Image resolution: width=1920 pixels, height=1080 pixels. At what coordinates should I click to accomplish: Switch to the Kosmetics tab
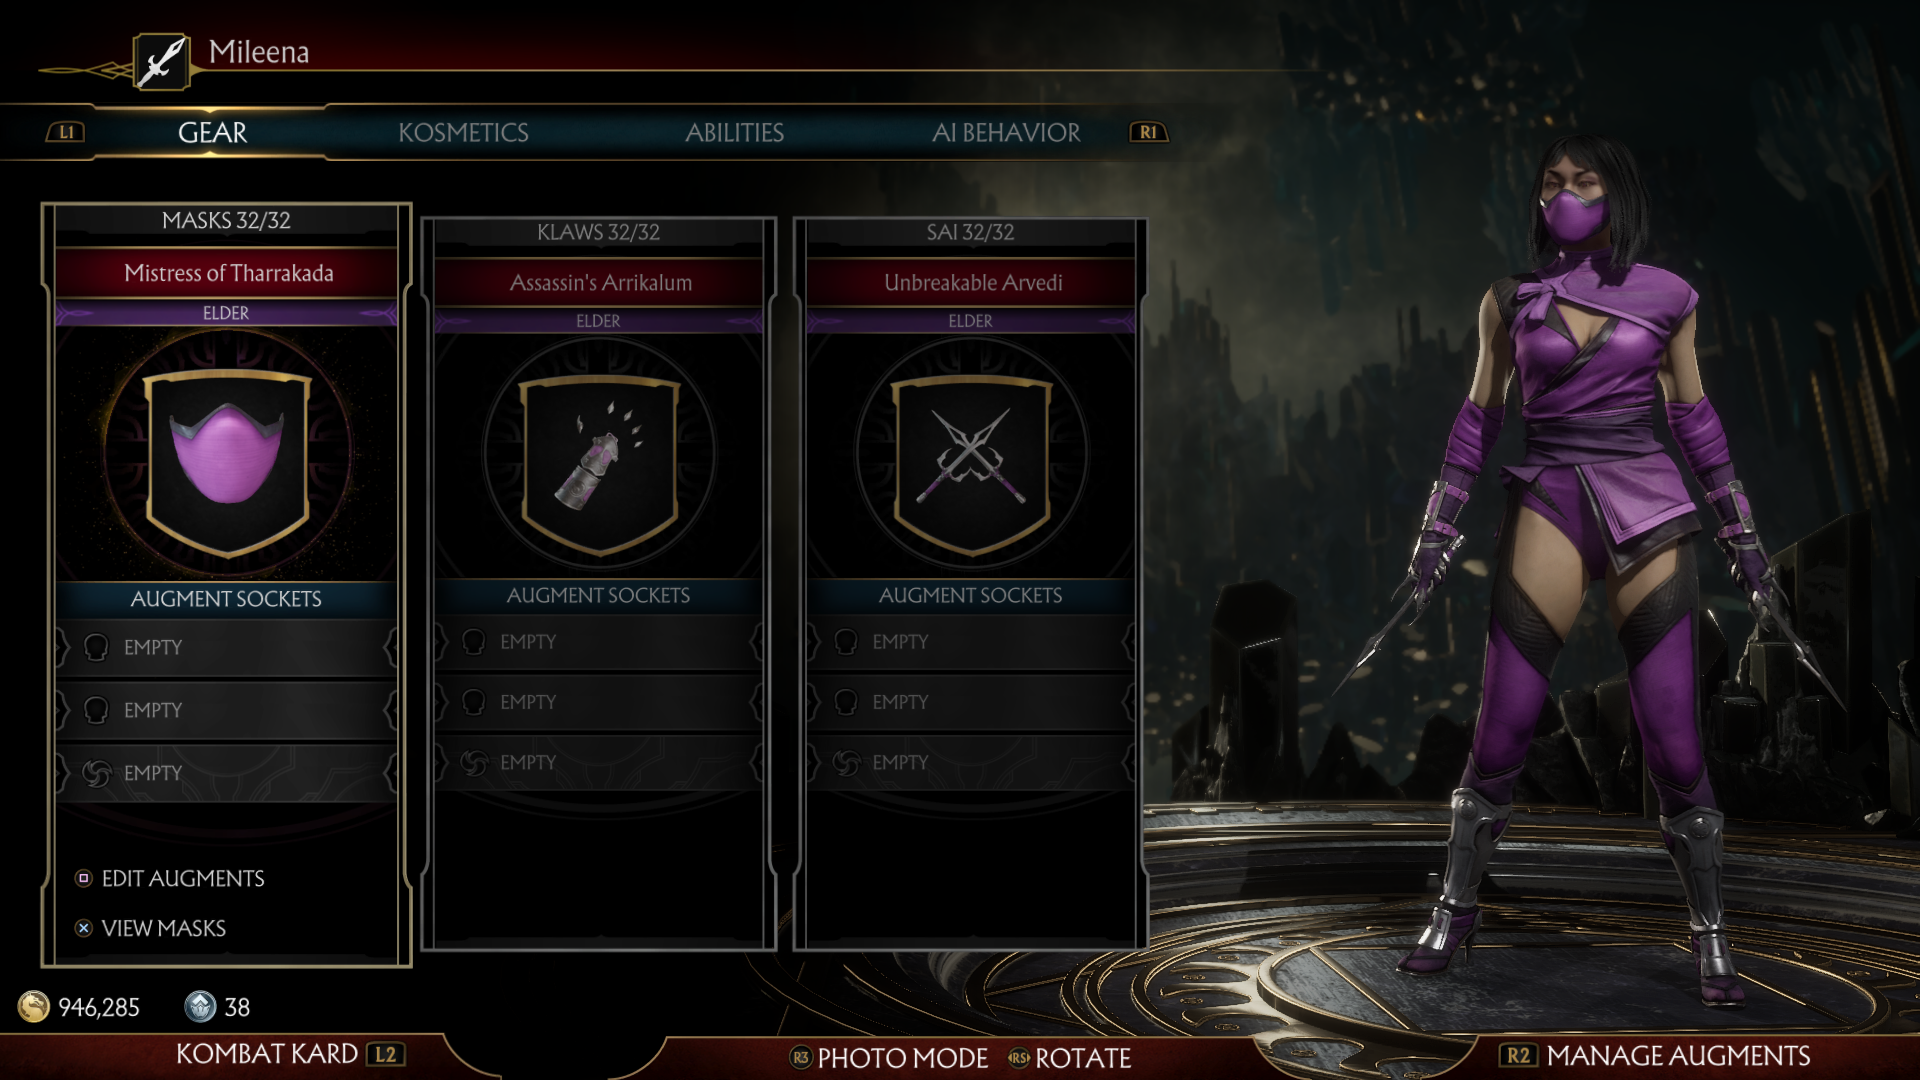pyautogui.click(x=463, y=132)
